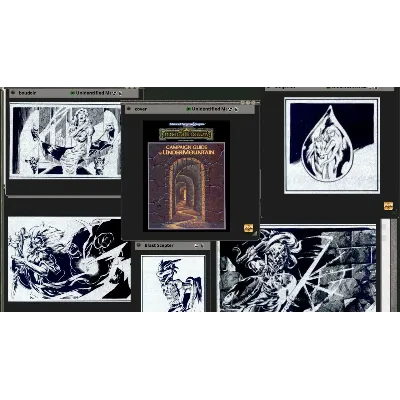
Task: Click the dot icon left of boudoir title
Action: pyautogui.click(x=13, y=92)
